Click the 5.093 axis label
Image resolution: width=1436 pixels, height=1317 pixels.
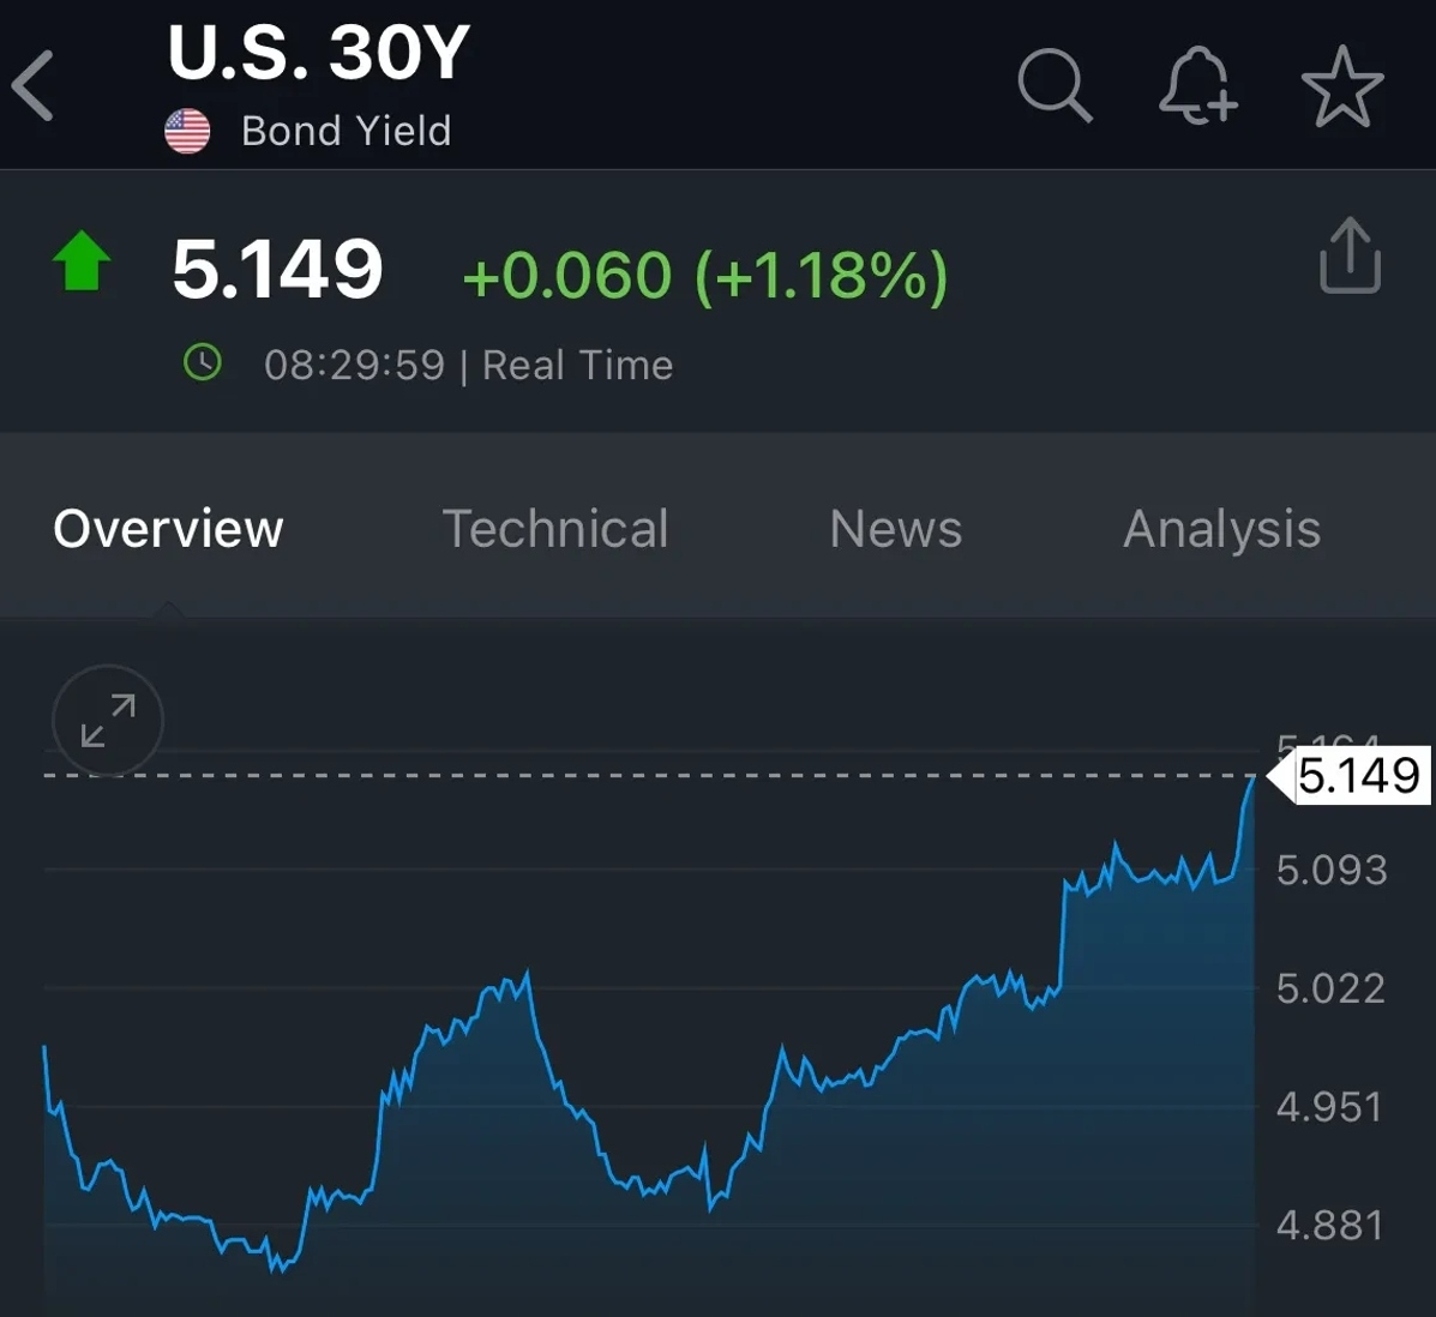pos(1331,870)
